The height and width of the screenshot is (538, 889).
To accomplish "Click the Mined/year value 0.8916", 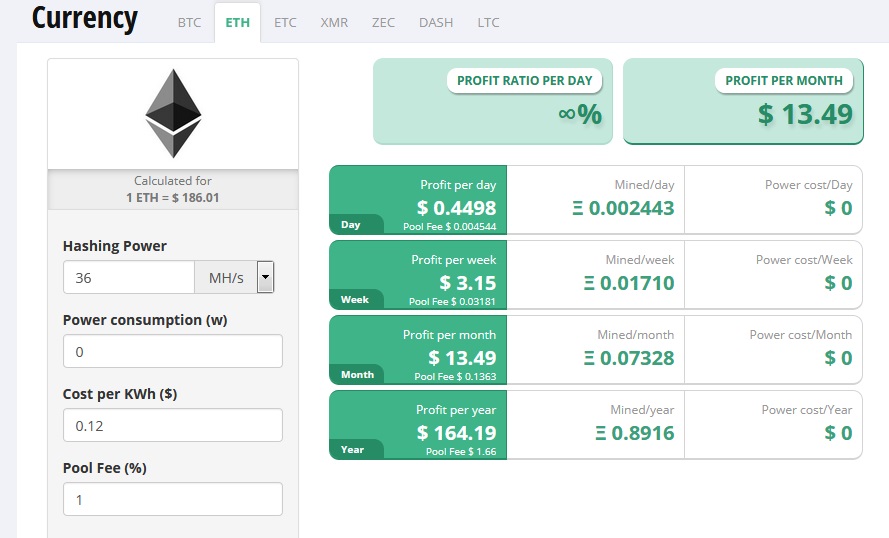I will 634,433.
